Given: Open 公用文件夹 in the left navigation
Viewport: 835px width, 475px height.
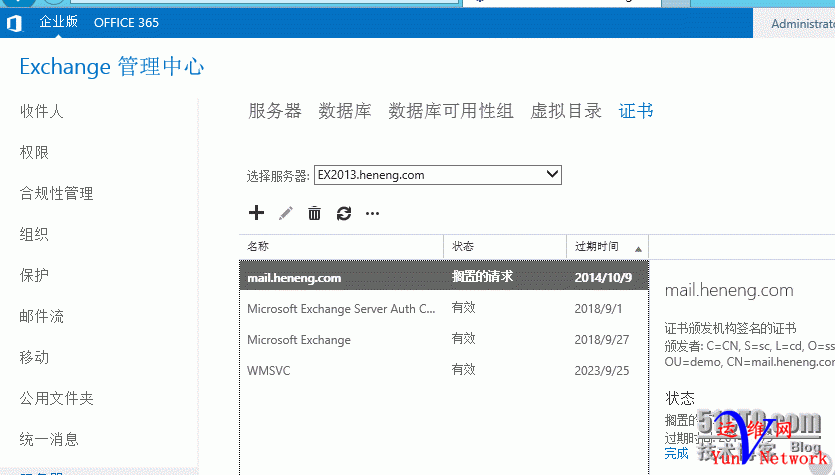Looking at the screenshot, I should tap(56, 398).
